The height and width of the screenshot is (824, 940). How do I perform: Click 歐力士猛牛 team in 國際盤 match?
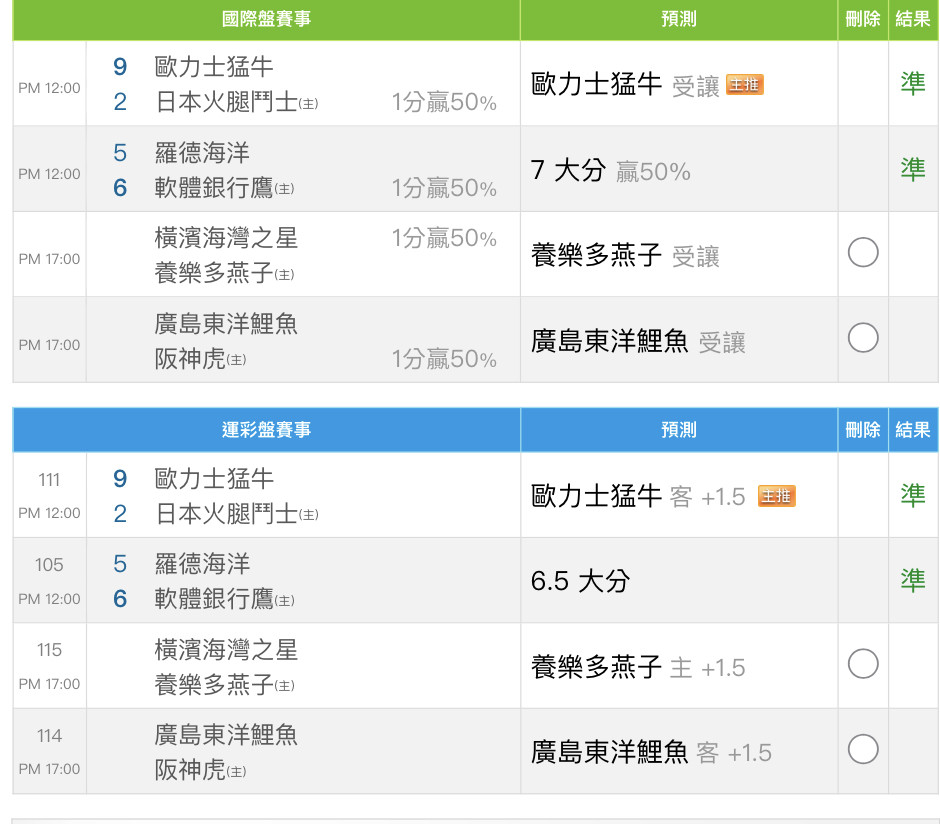pyautogui.click(x=214, y=67)
